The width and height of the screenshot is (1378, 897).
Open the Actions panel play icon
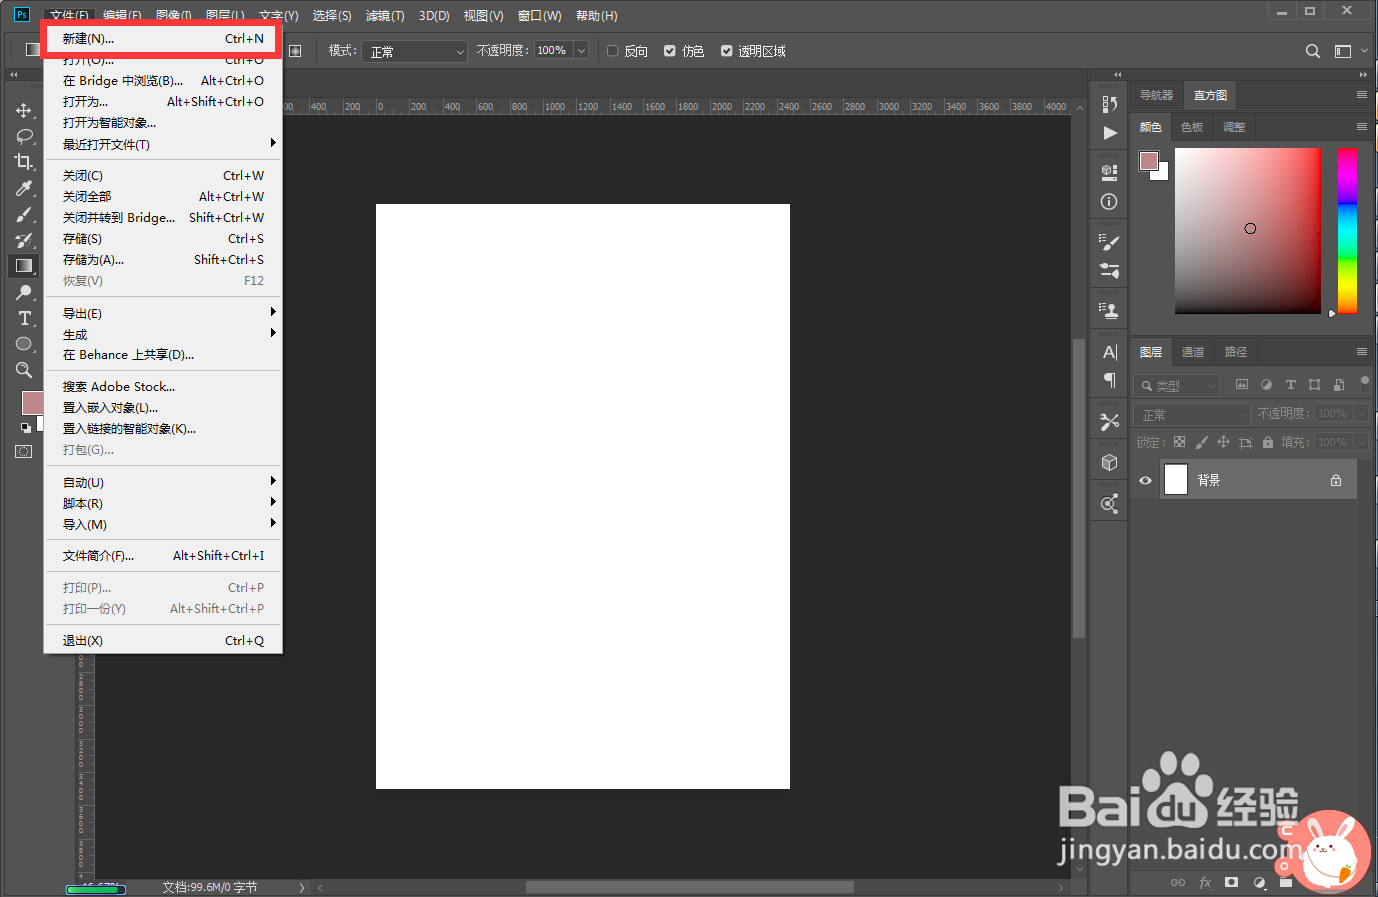click(x=1110, y=132)
